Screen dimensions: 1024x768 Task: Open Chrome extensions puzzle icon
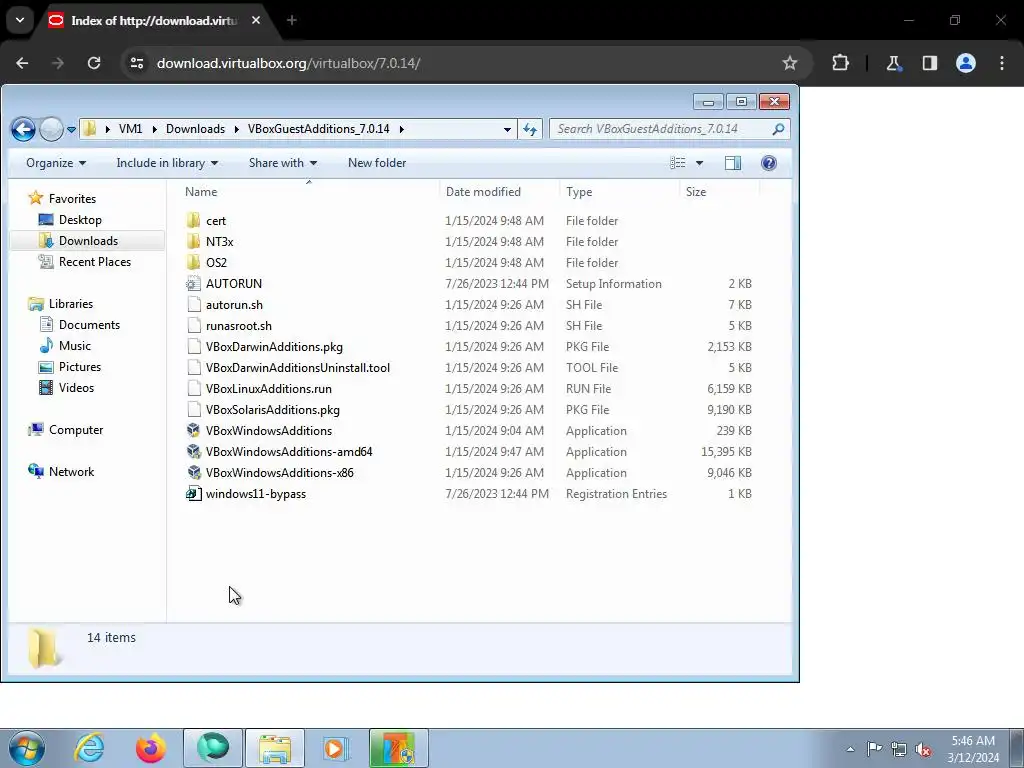coord(840,63)
